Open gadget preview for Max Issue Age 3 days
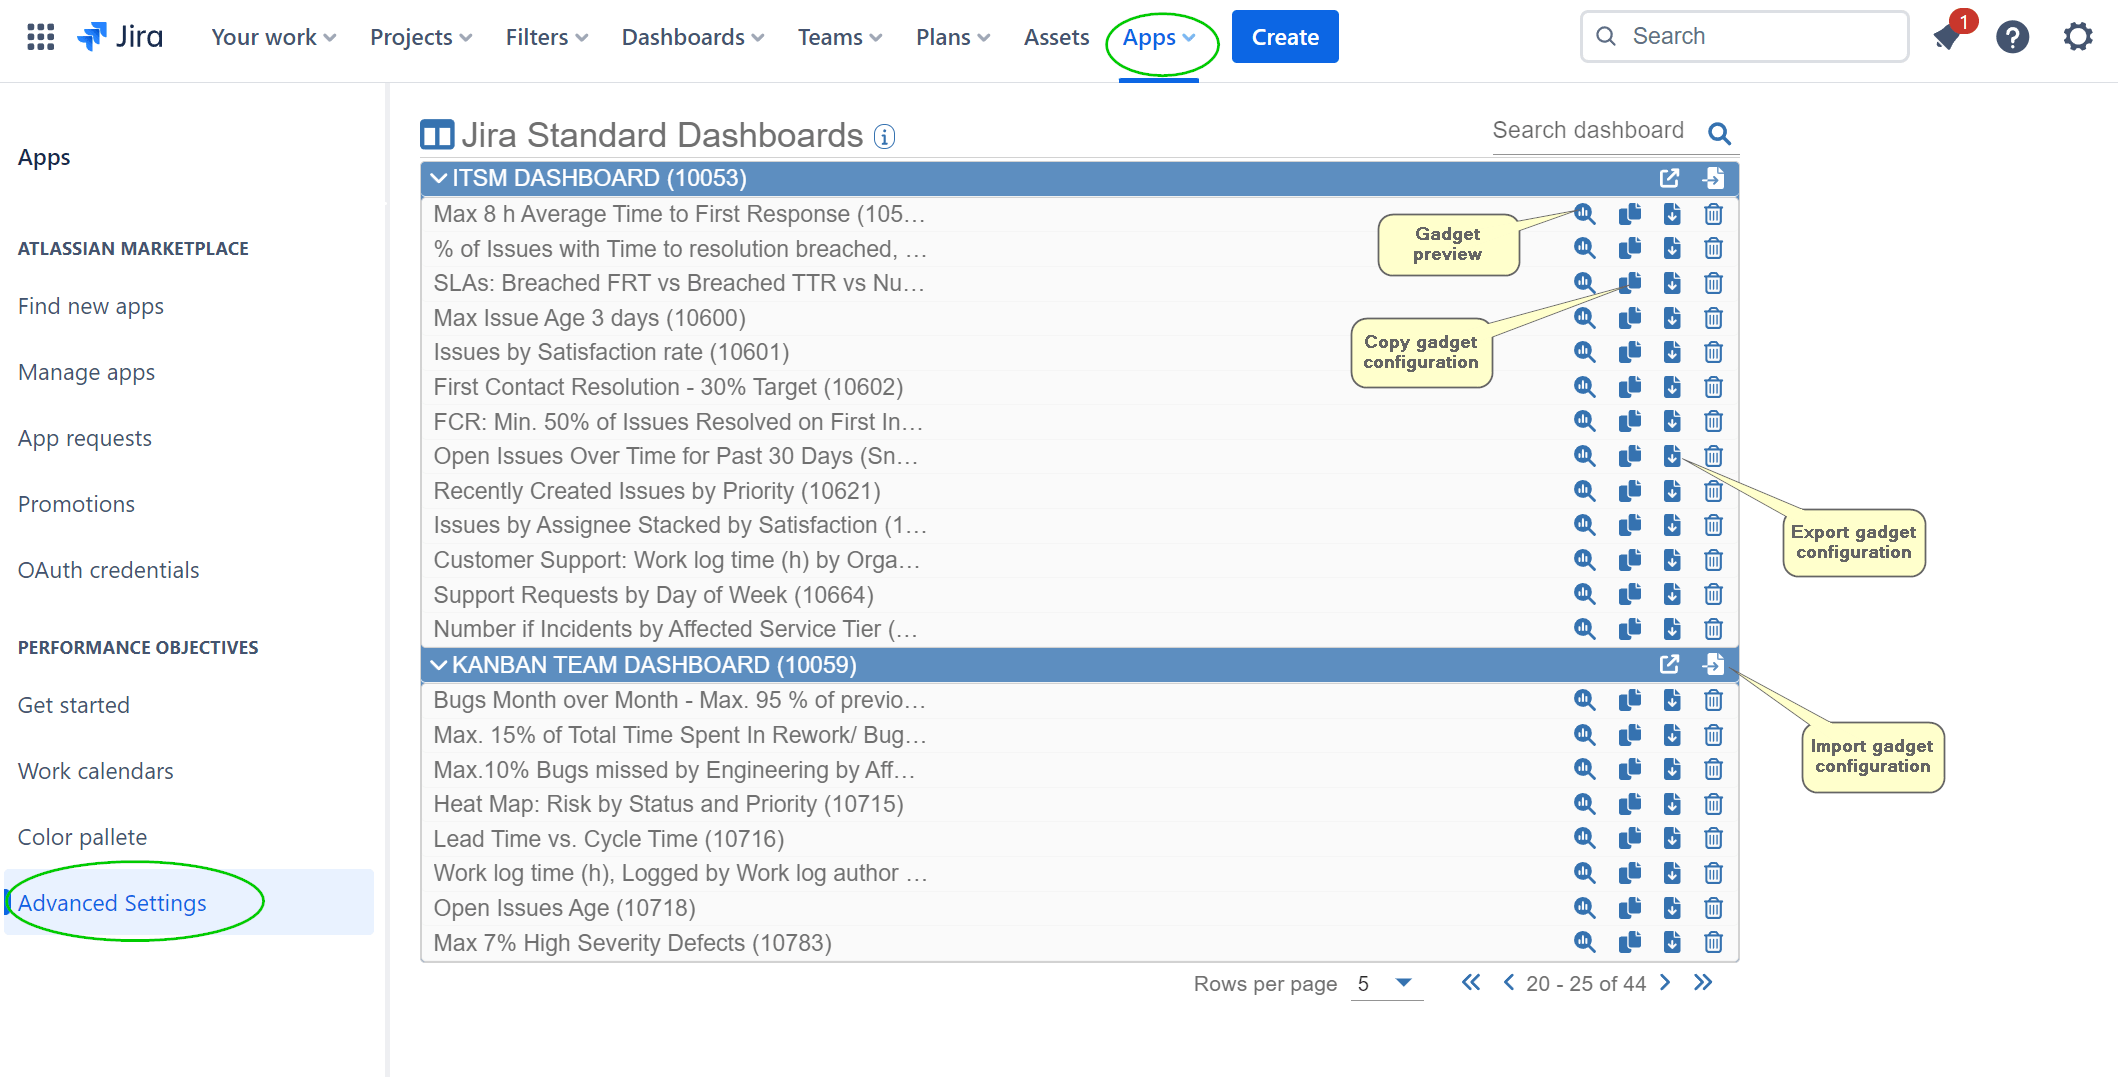The image size is (2118, 1077). 1585,317
